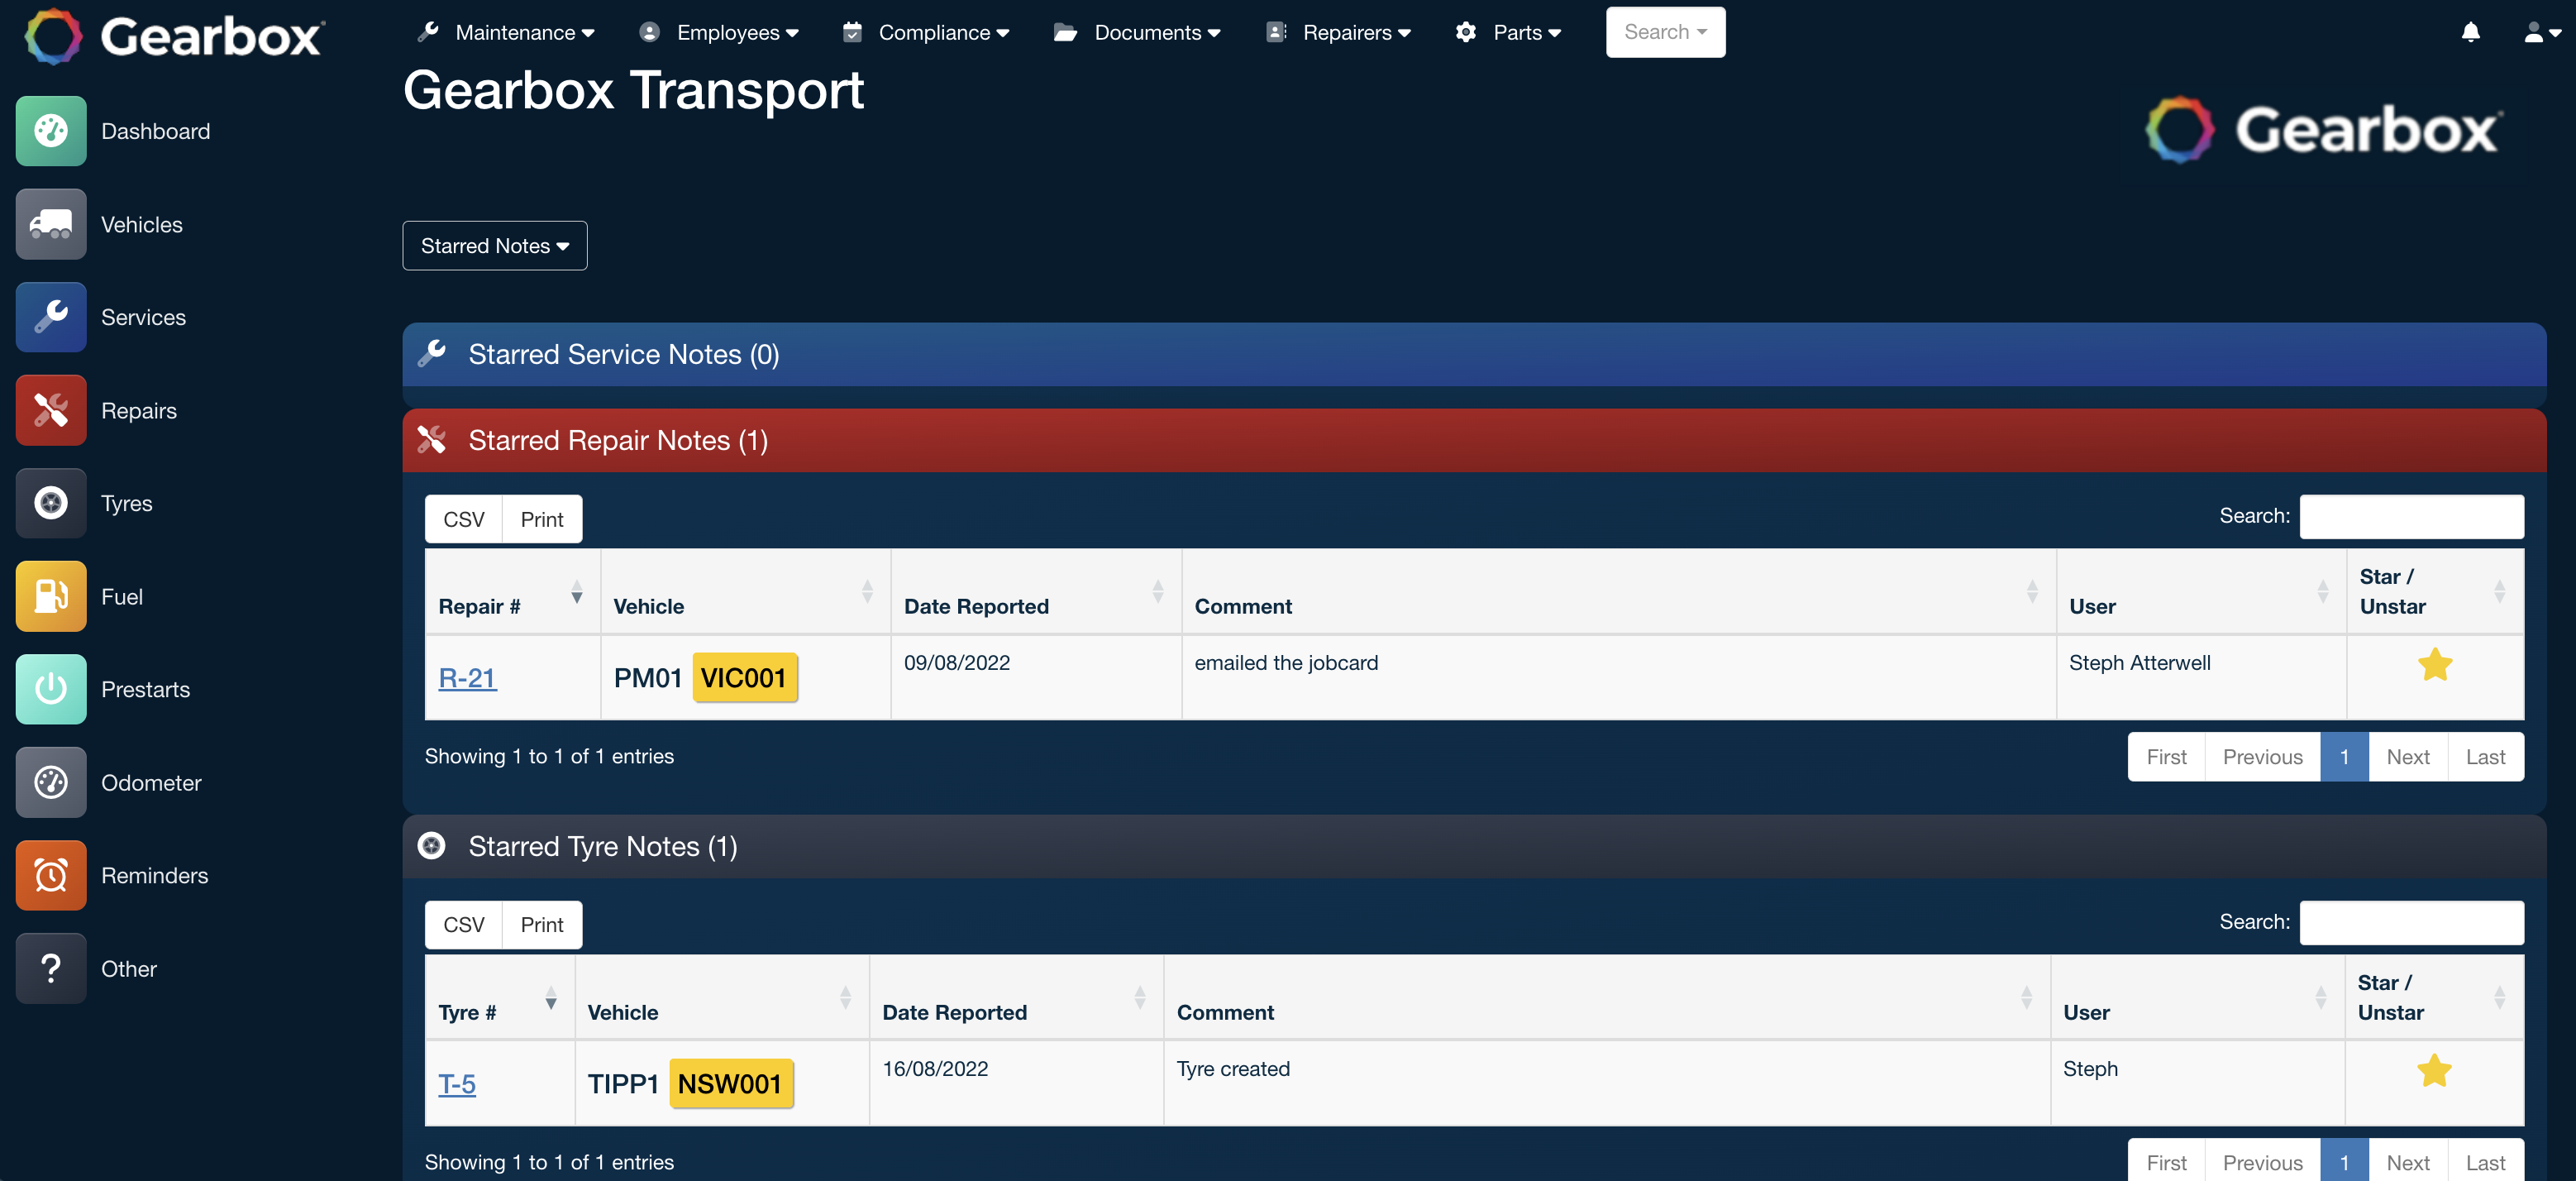
Task: Open the Reminders alarm clock icon
Action: 51,875
